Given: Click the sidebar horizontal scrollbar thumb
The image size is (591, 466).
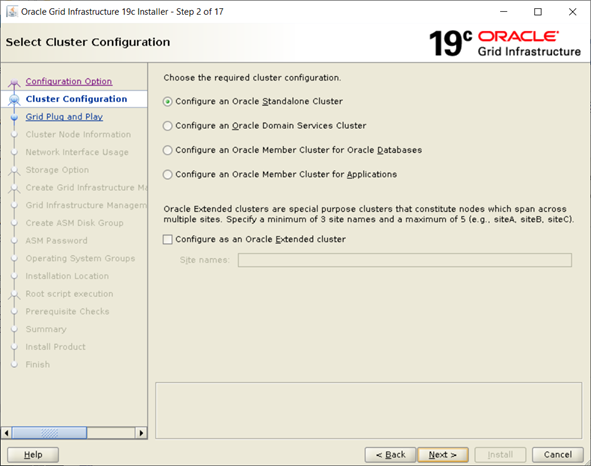Looking at the screenshot, I should [49, 433].
